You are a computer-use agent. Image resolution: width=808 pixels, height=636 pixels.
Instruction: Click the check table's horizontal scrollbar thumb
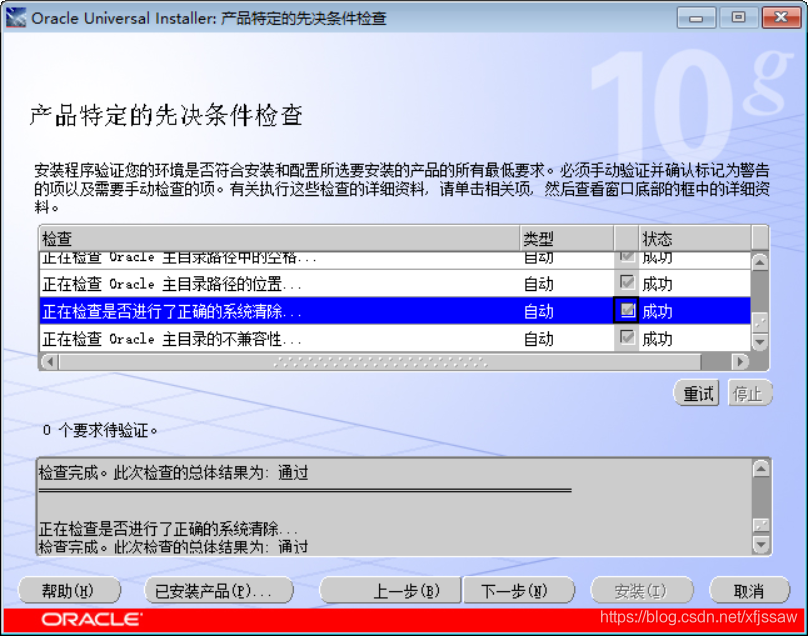click(x=380, y=362)
